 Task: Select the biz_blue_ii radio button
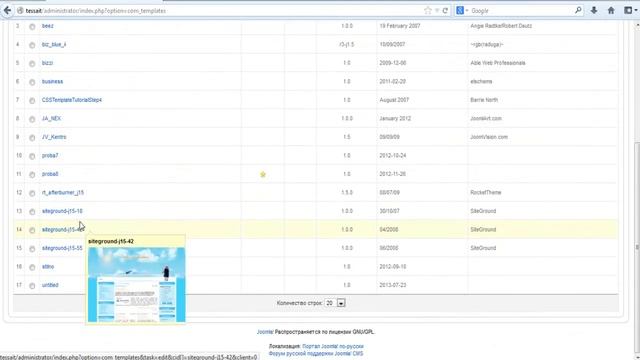point(32,45)
